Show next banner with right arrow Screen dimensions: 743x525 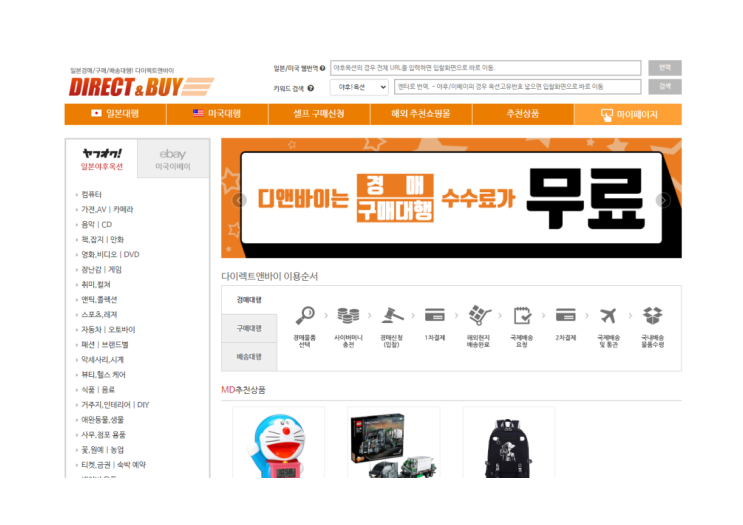pos(663,200)
